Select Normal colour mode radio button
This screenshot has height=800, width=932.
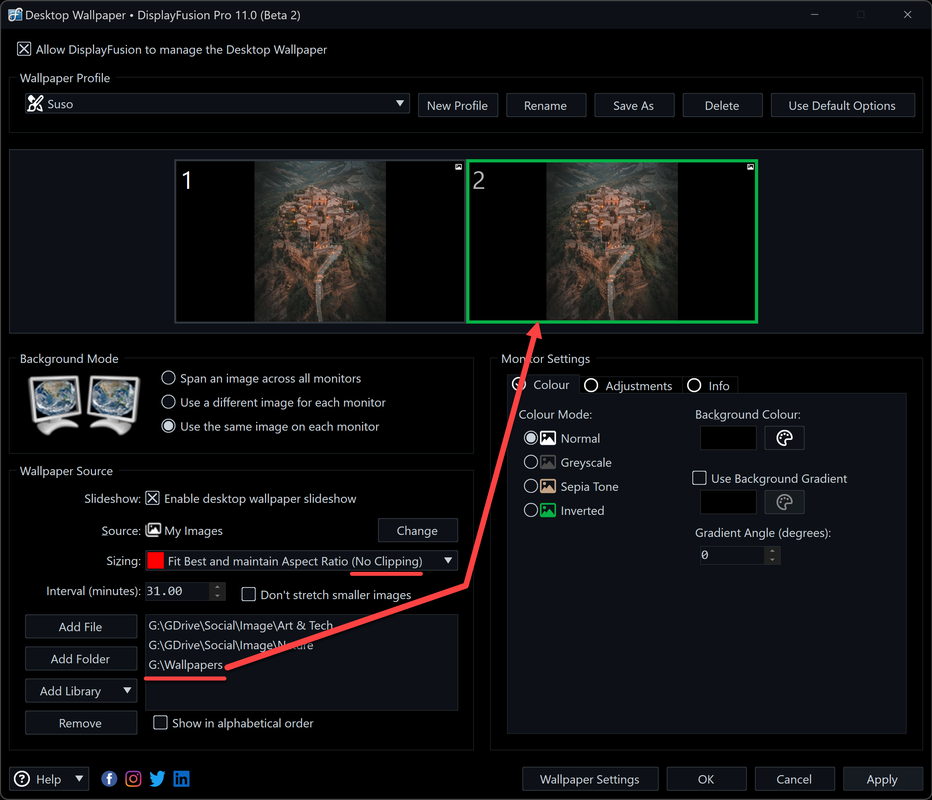click(x=530, y=438)
